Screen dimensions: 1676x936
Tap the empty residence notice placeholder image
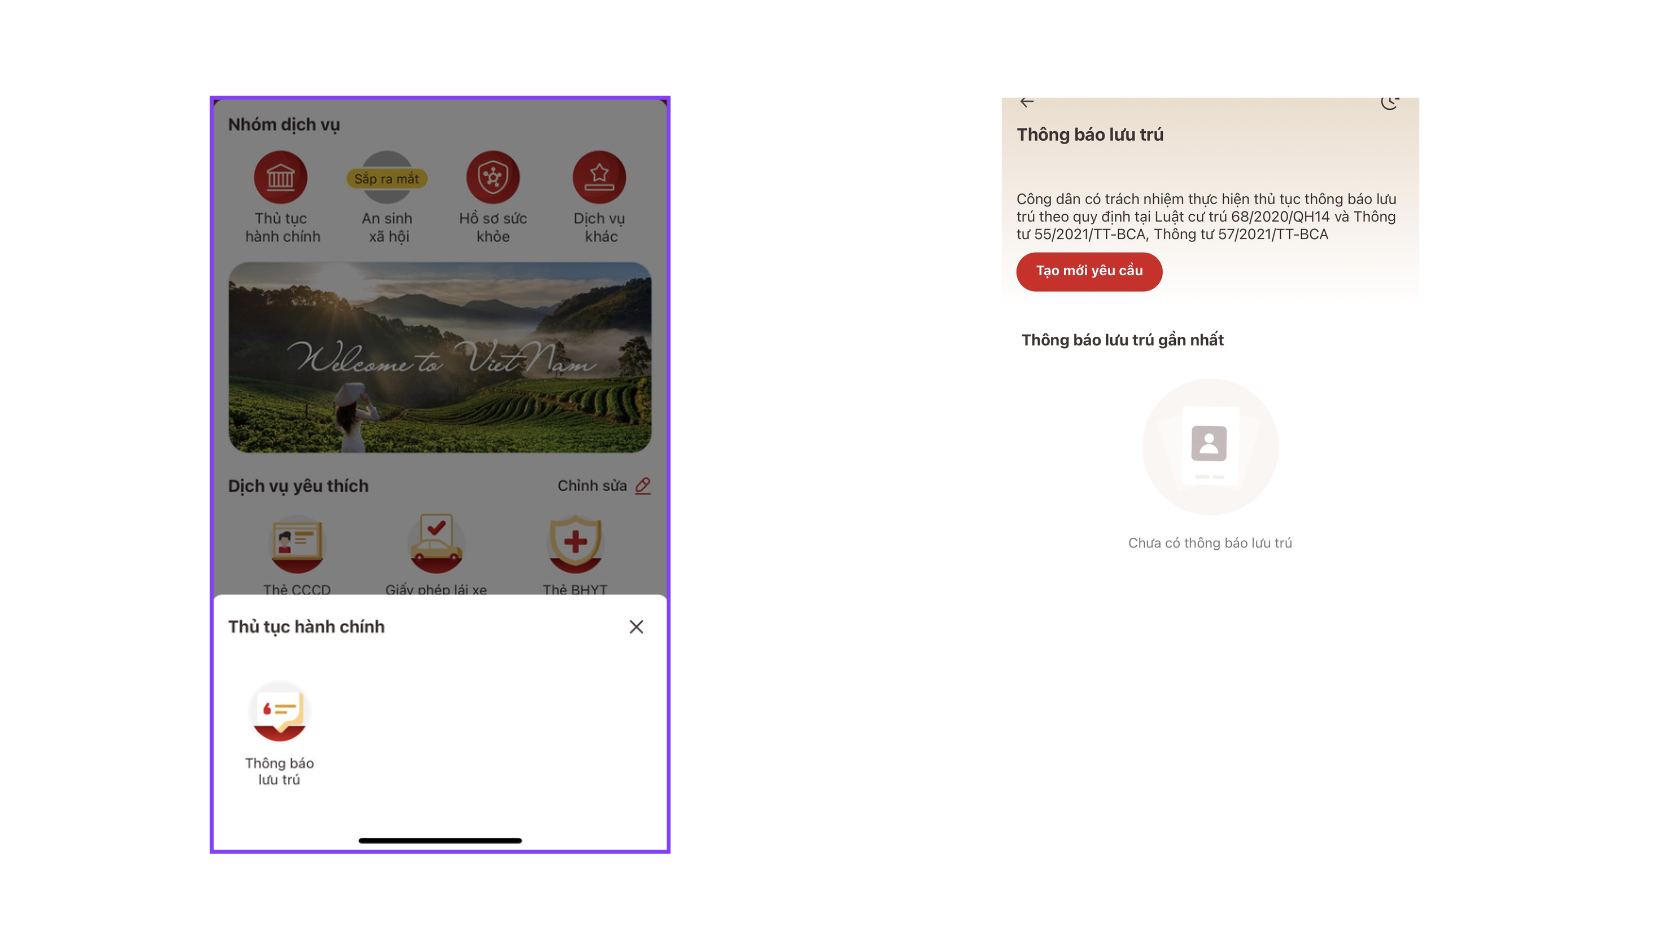(1210, 446)
